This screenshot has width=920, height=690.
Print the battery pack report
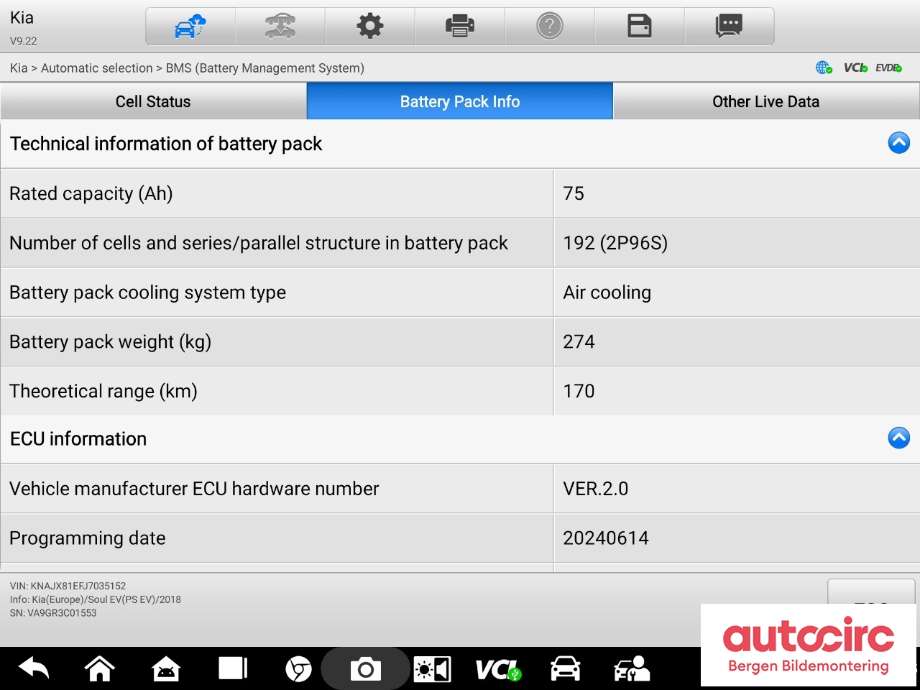pyautogui.click(x=460, y=26)
